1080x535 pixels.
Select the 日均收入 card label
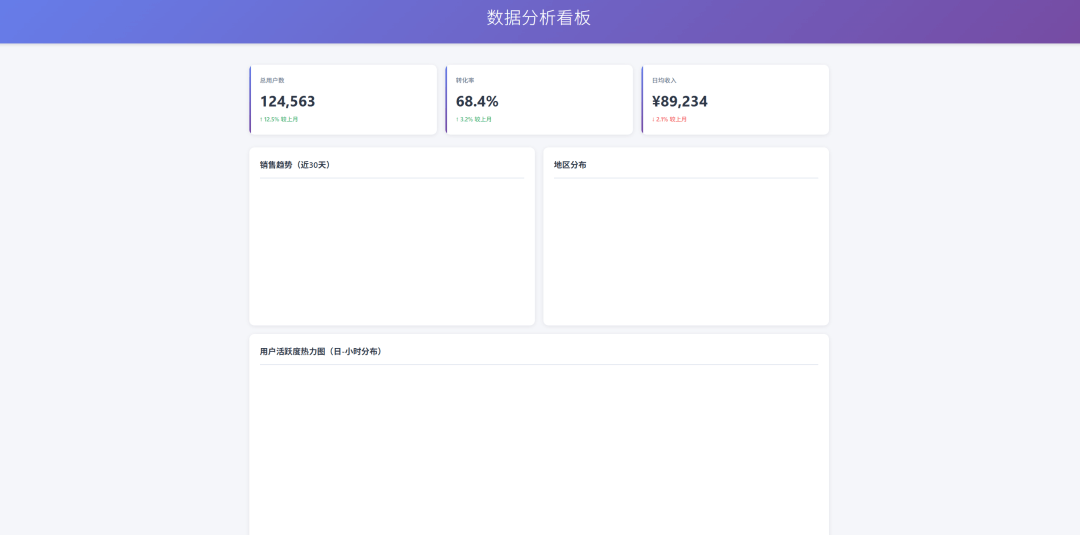(664, 80)
